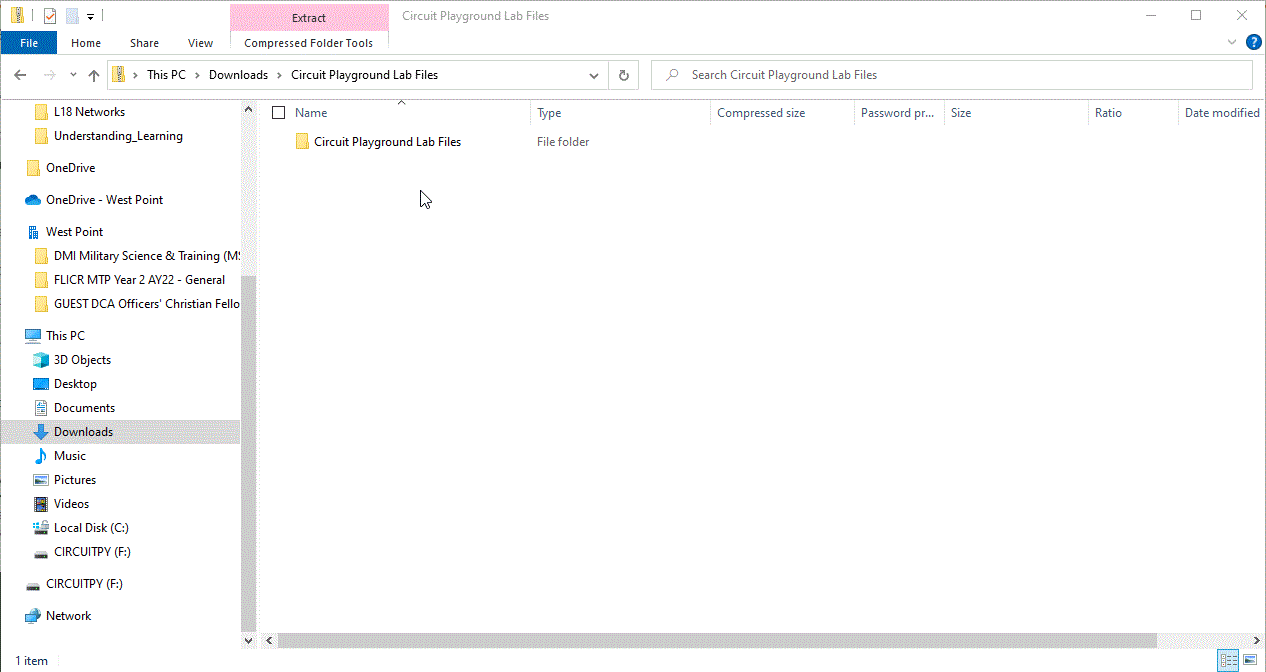
Task: Click the Desktop icon in the sidebar
Action: pos(41,384)
